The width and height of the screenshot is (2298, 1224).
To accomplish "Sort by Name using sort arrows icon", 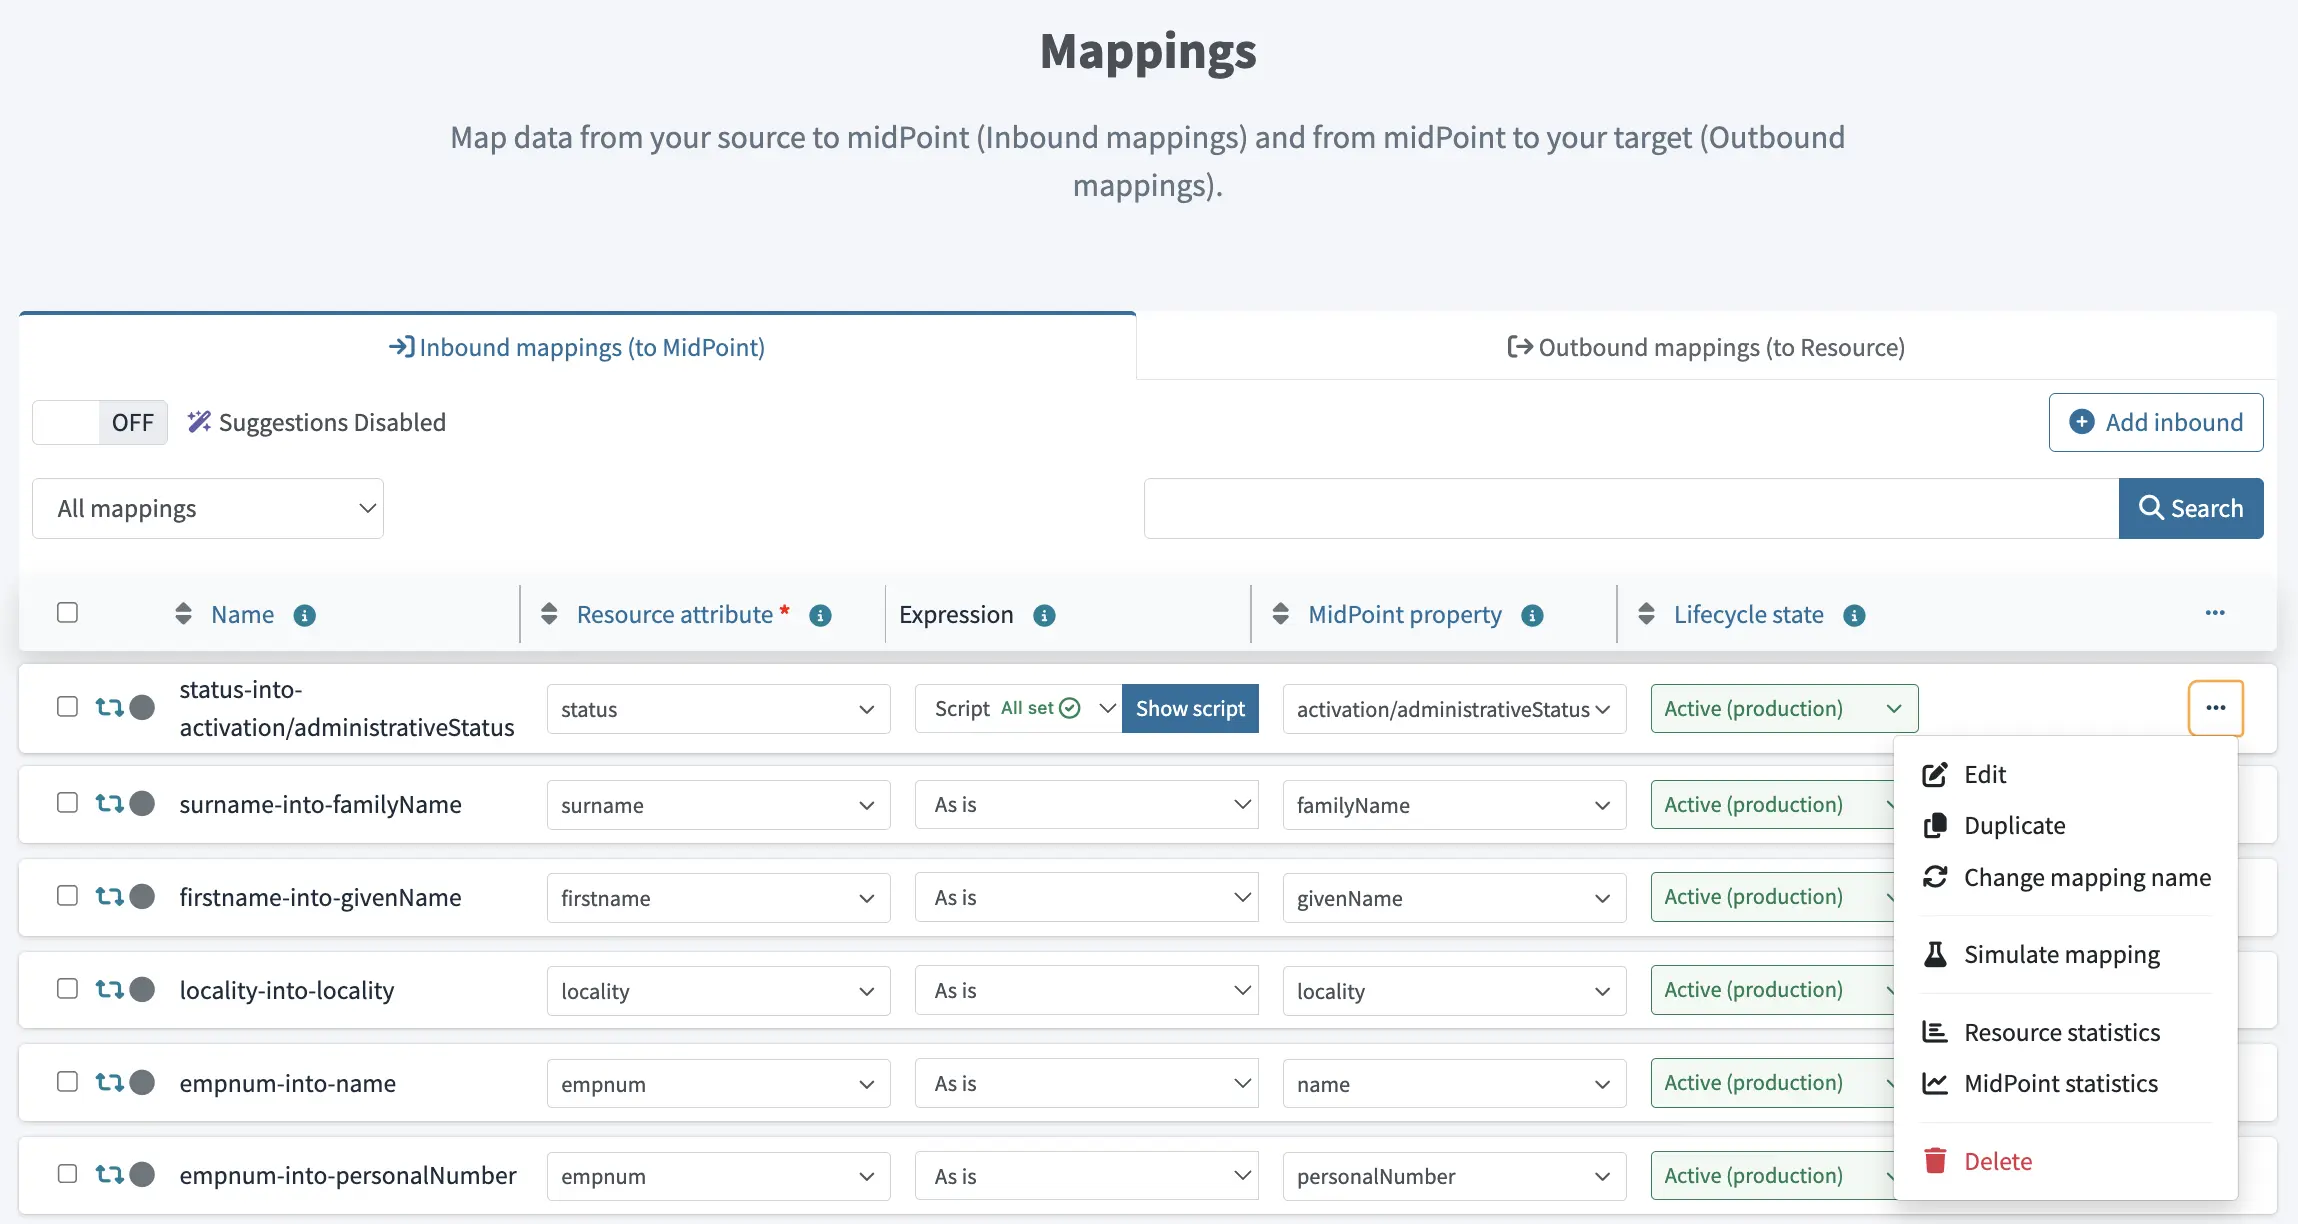I will click(183, 614).
